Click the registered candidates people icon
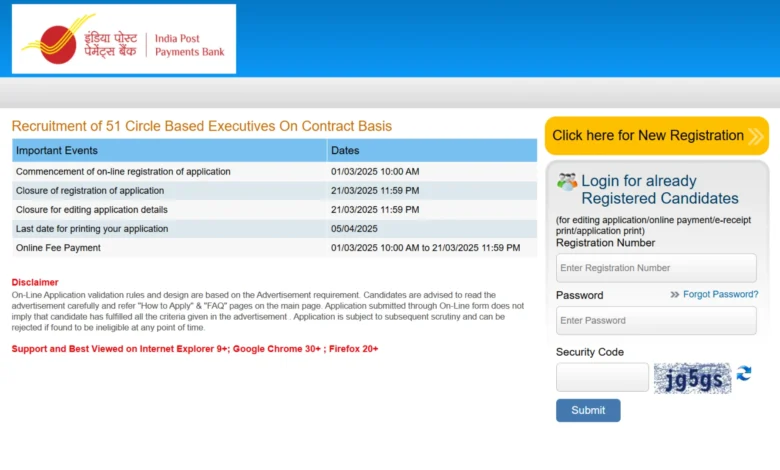Viewport: 780px width, 470px height. coord(567,182)
